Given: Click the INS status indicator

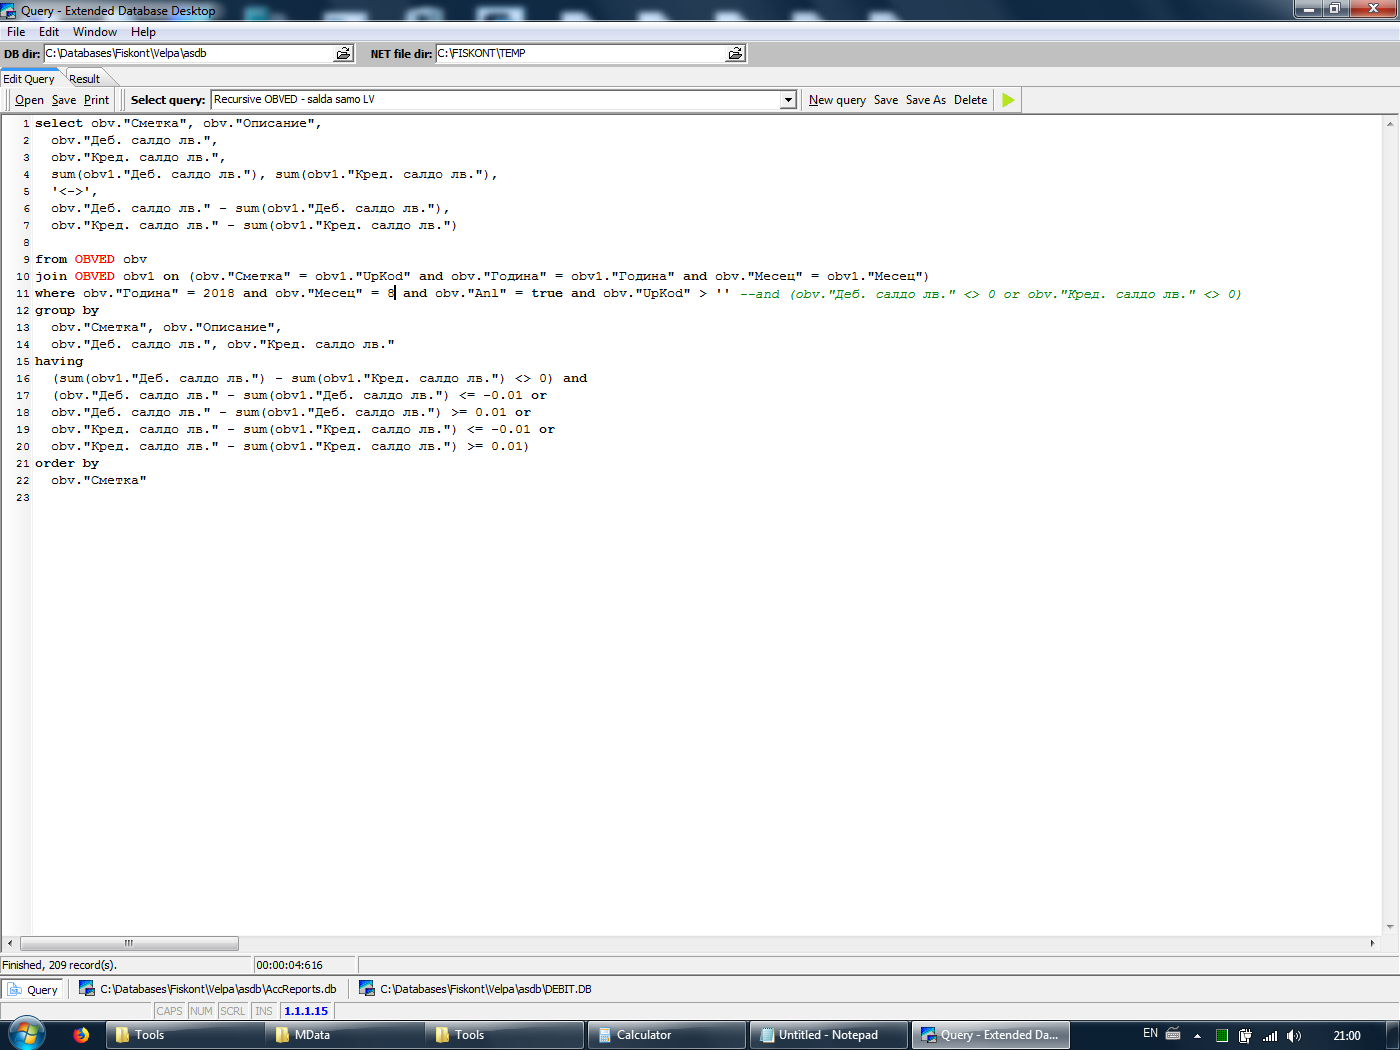Looking at the screenshot, I should coord(264,1011).
